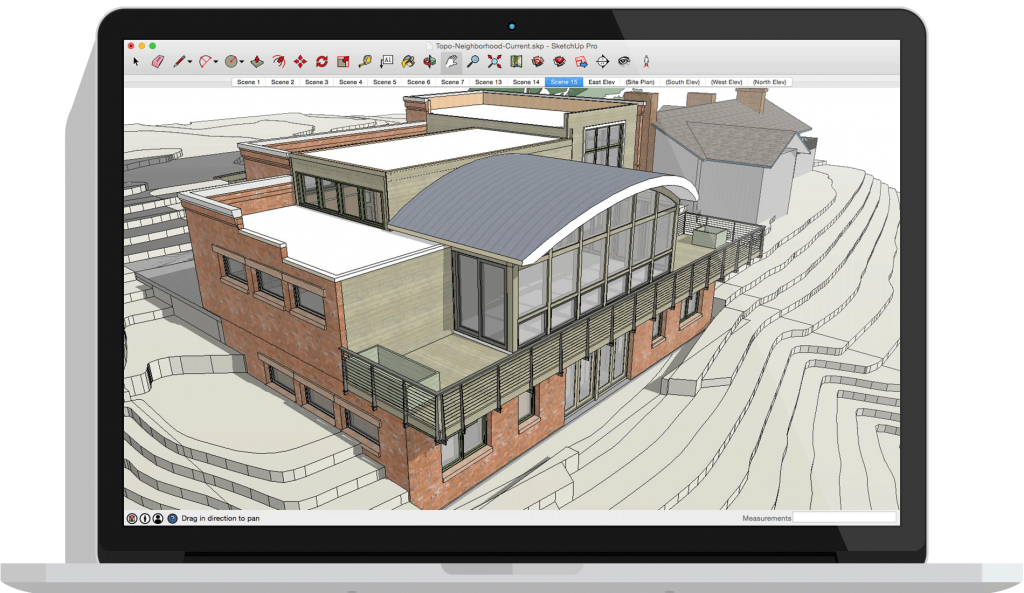Activate the Pan tool
The image size is (1024, 593).
click(450, 60)
